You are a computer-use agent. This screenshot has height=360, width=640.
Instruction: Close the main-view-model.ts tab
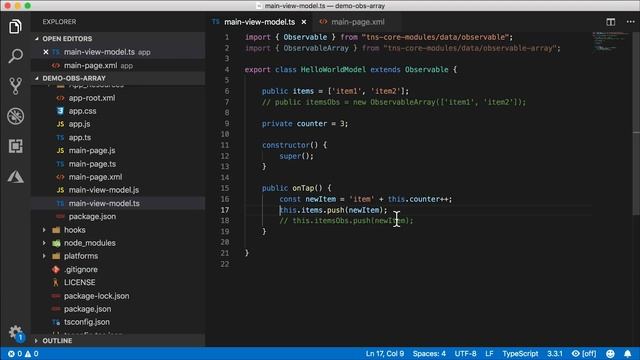[x=304, y=22]
